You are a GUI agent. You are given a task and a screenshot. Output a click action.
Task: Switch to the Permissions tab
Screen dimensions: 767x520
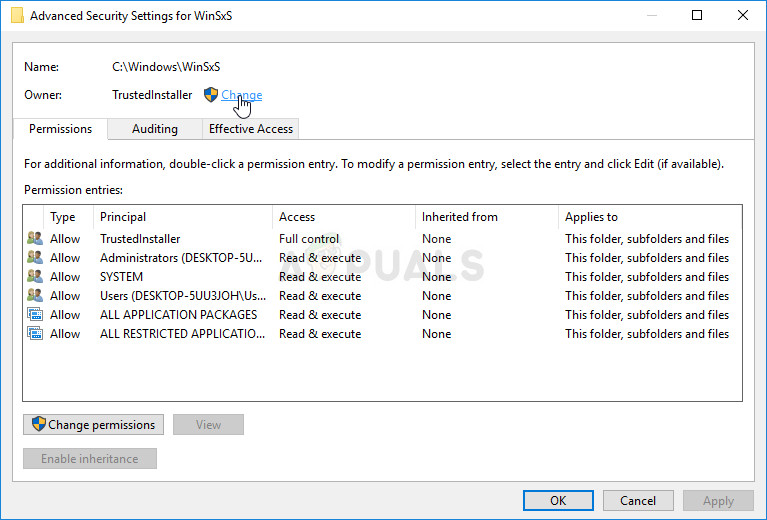(60, 129)
